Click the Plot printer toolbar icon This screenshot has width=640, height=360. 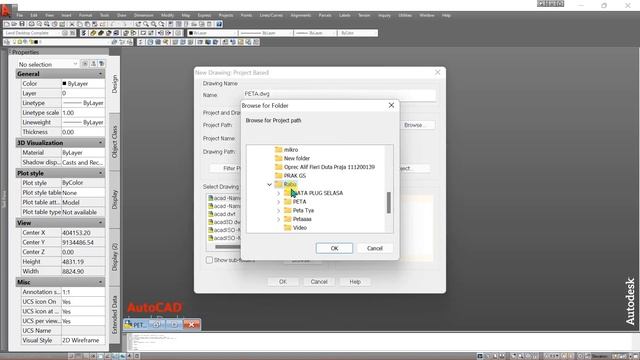[x=31, y=24]
